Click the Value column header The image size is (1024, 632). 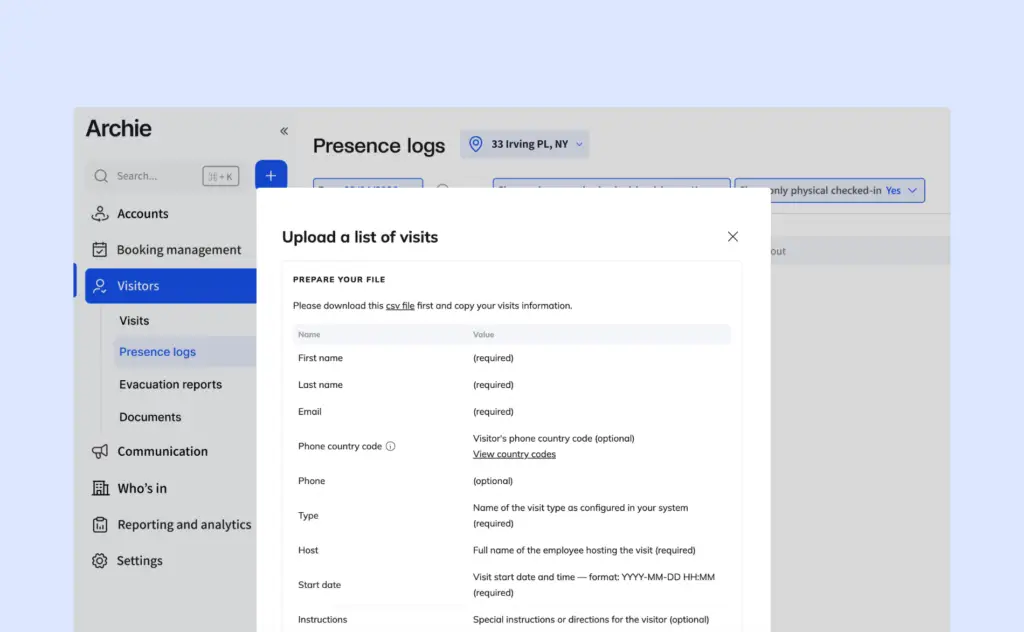tap(483, 334)
